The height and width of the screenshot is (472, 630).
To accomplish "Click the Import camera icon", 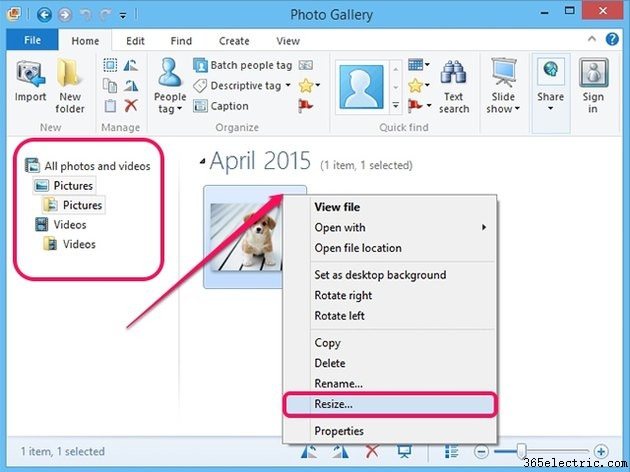I will pos(31,74).
